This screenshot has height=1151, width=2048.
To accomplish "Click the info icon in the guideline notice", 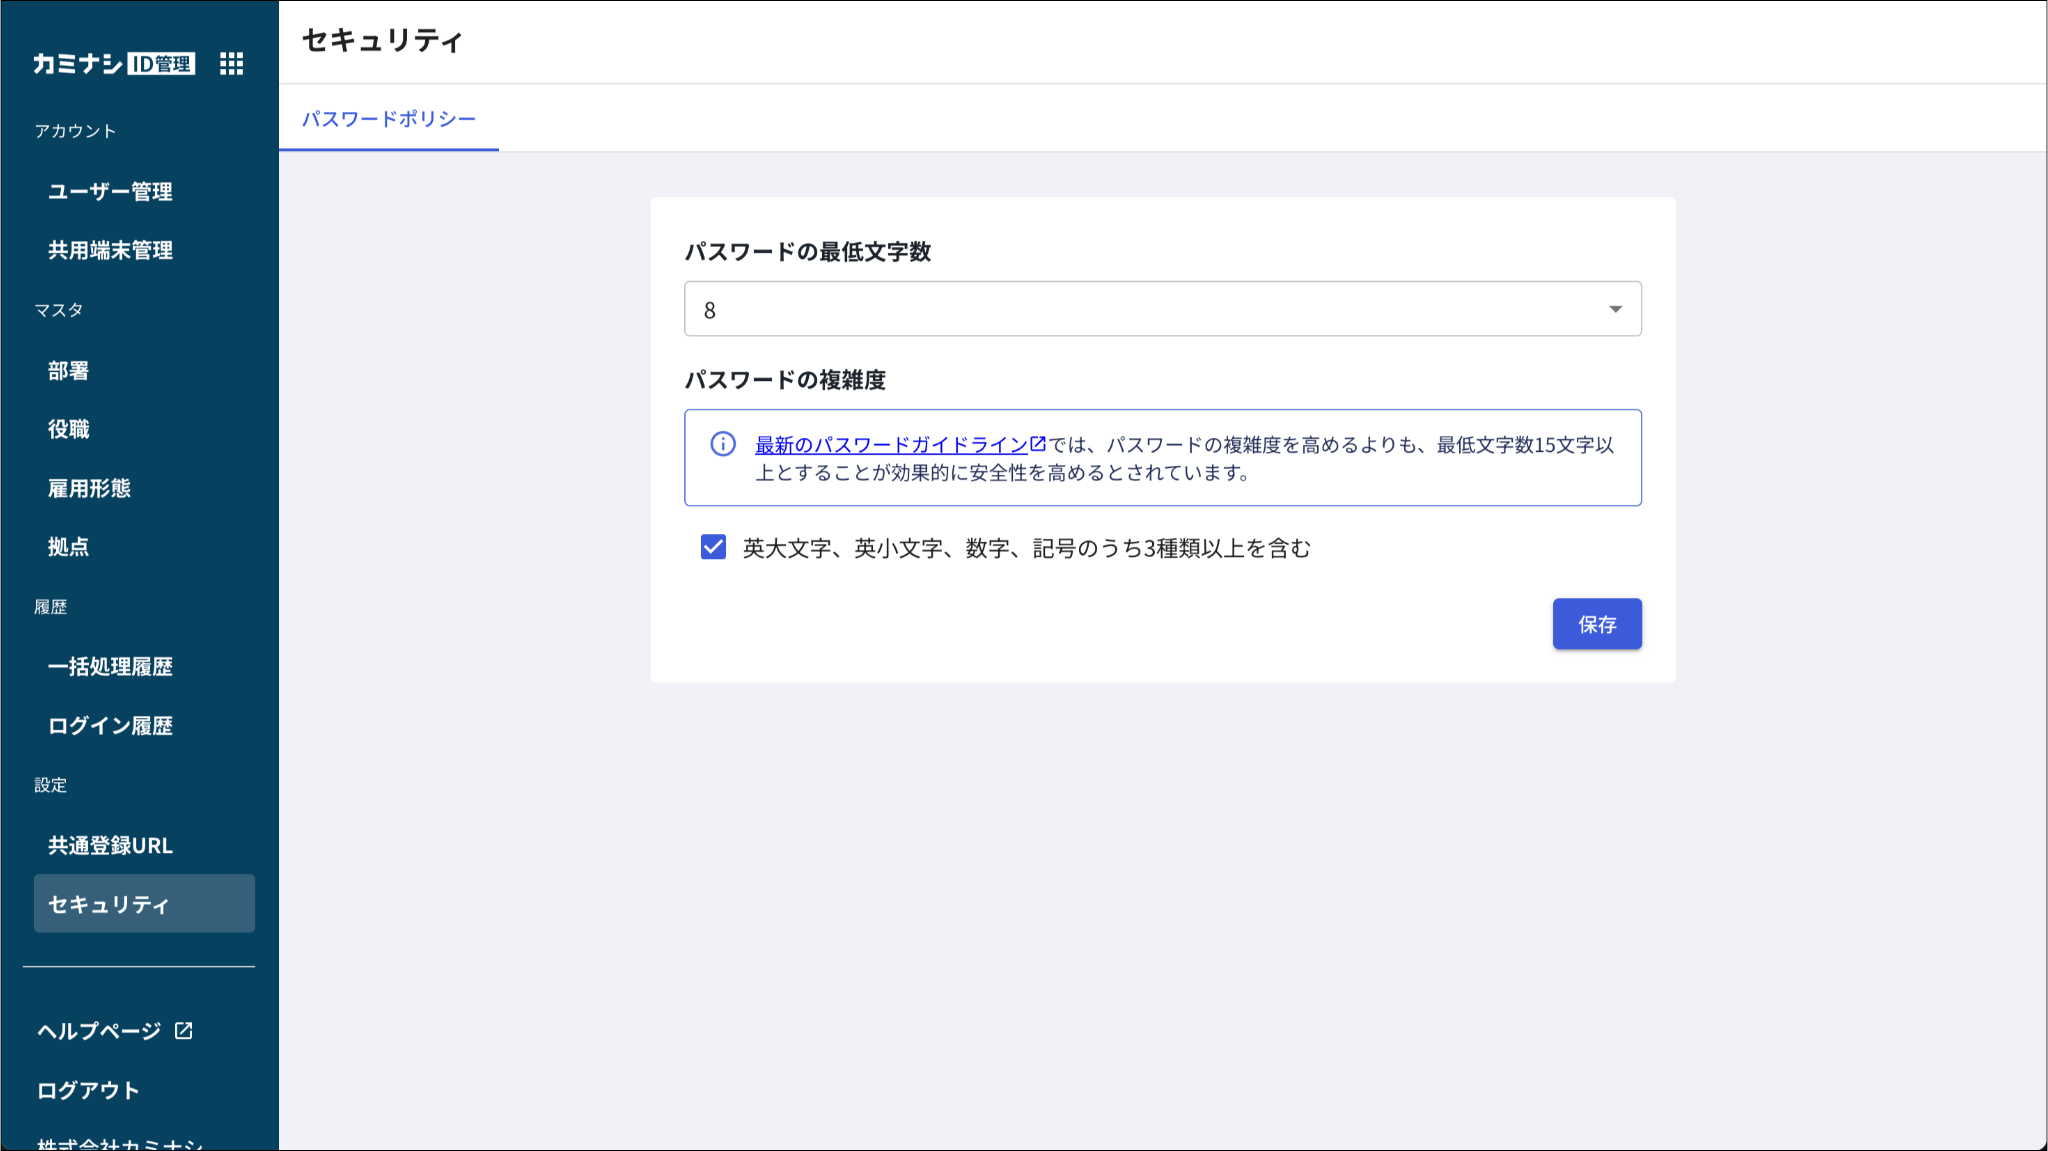I will click(x=723, y=444).
